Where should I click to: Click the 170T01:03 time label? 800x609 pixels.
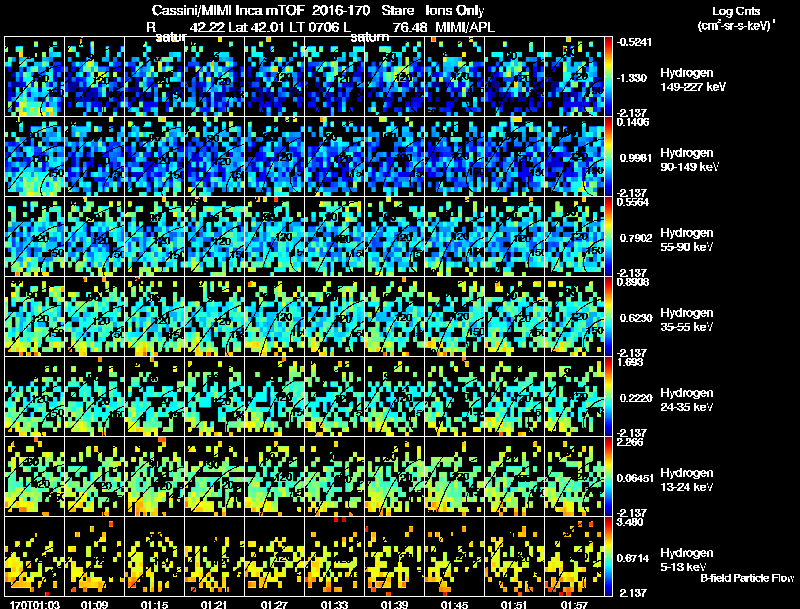pyautogui.click(x=34, y=605)
